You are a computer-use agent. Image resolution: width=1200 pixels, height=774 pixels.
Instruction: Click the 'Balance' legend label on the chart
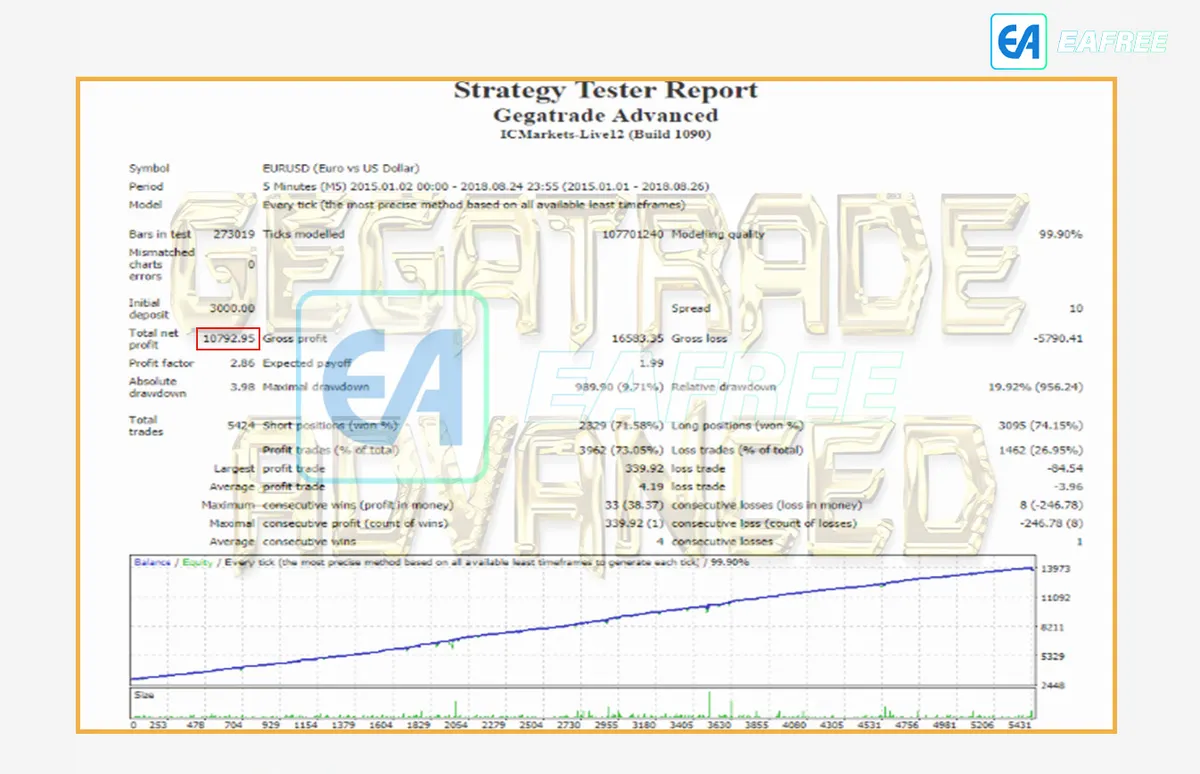point(153,562)
